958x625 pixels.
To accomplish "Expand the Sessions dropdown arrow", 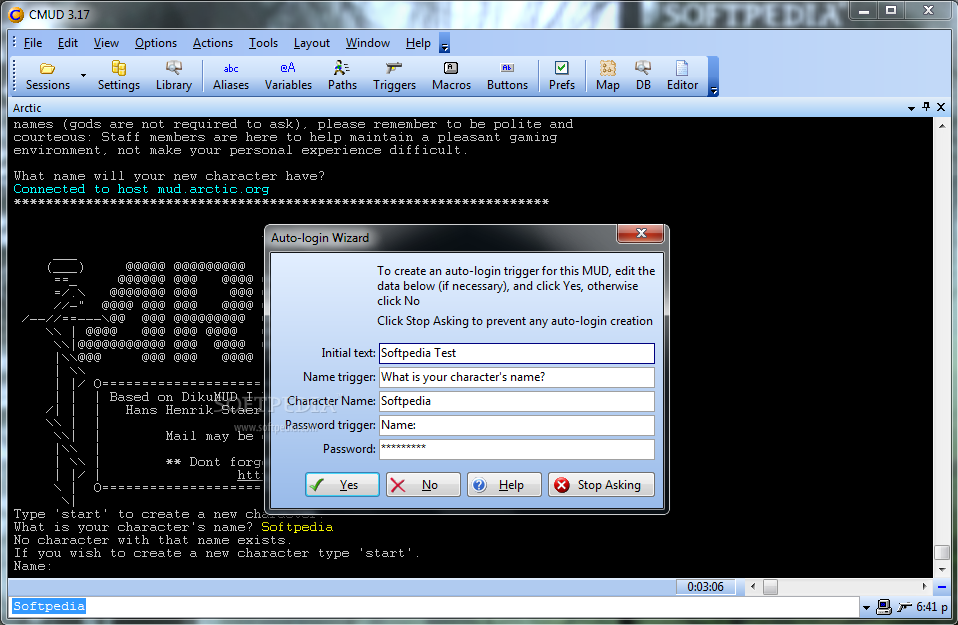I will (x=83, y=76).
